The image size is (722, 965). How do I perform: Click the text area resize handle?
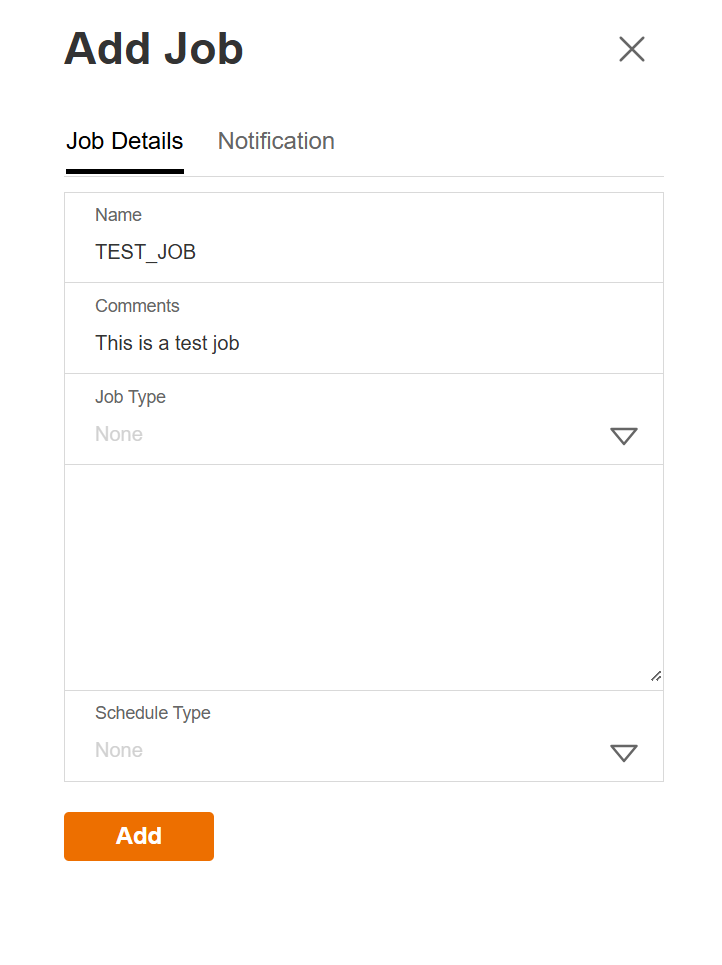click(x=656, y=677)
